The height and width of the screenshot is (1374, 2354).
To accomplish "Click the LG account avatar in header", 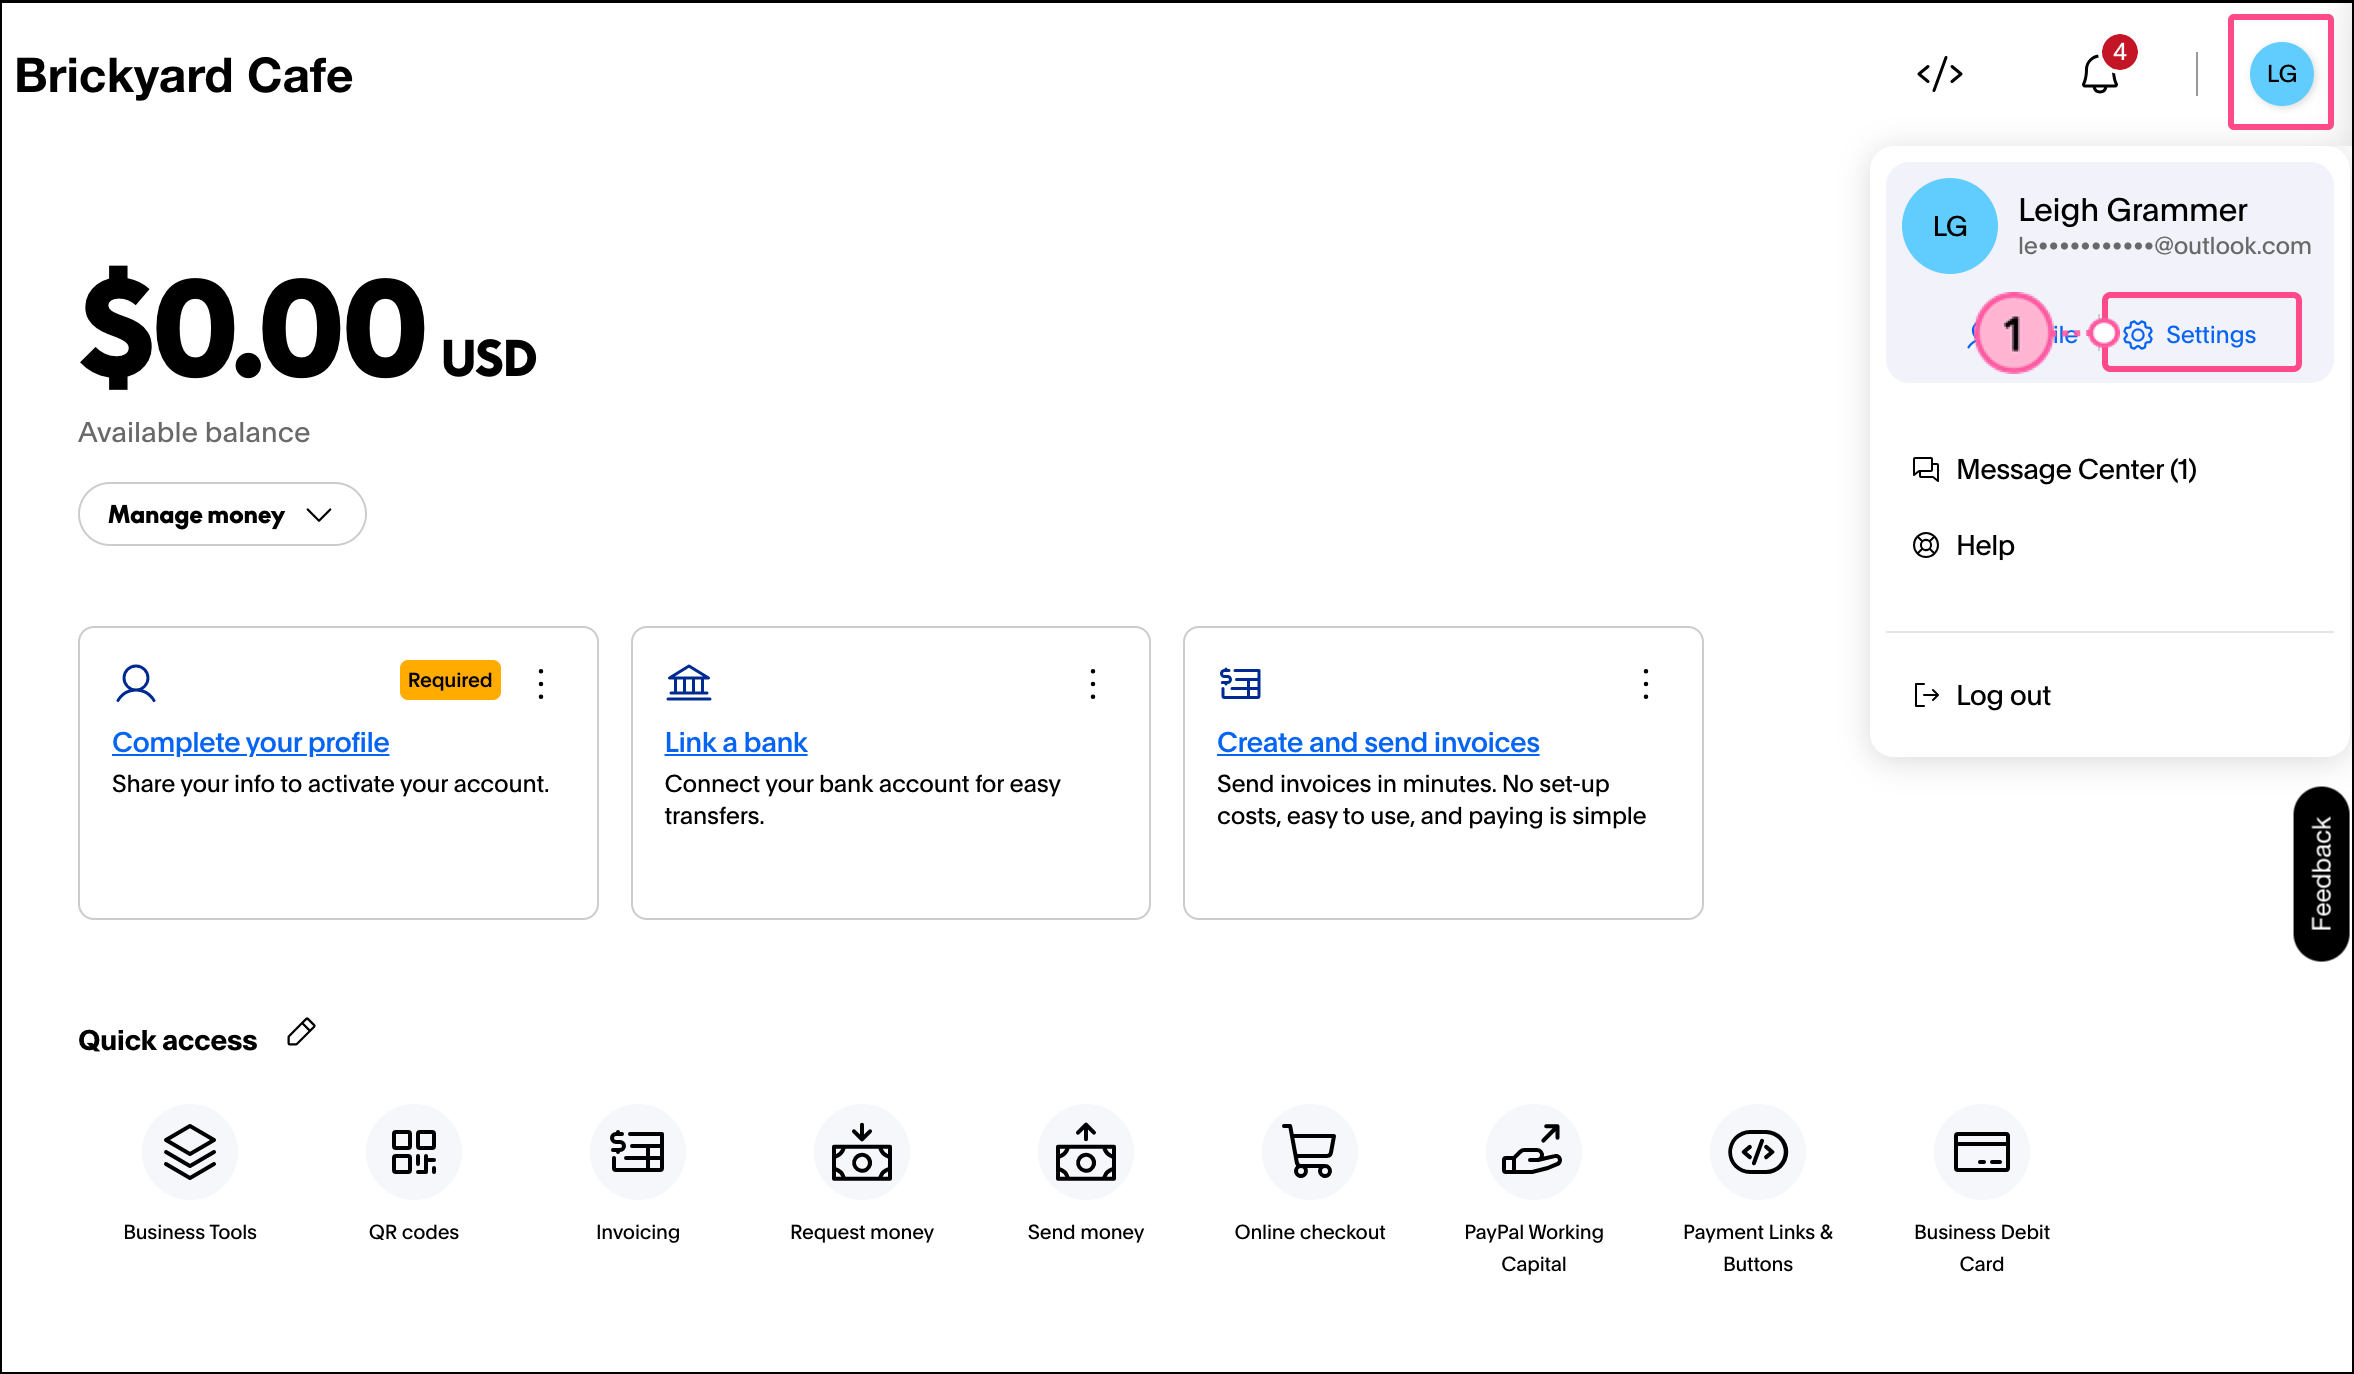I will coord(2281,73).
